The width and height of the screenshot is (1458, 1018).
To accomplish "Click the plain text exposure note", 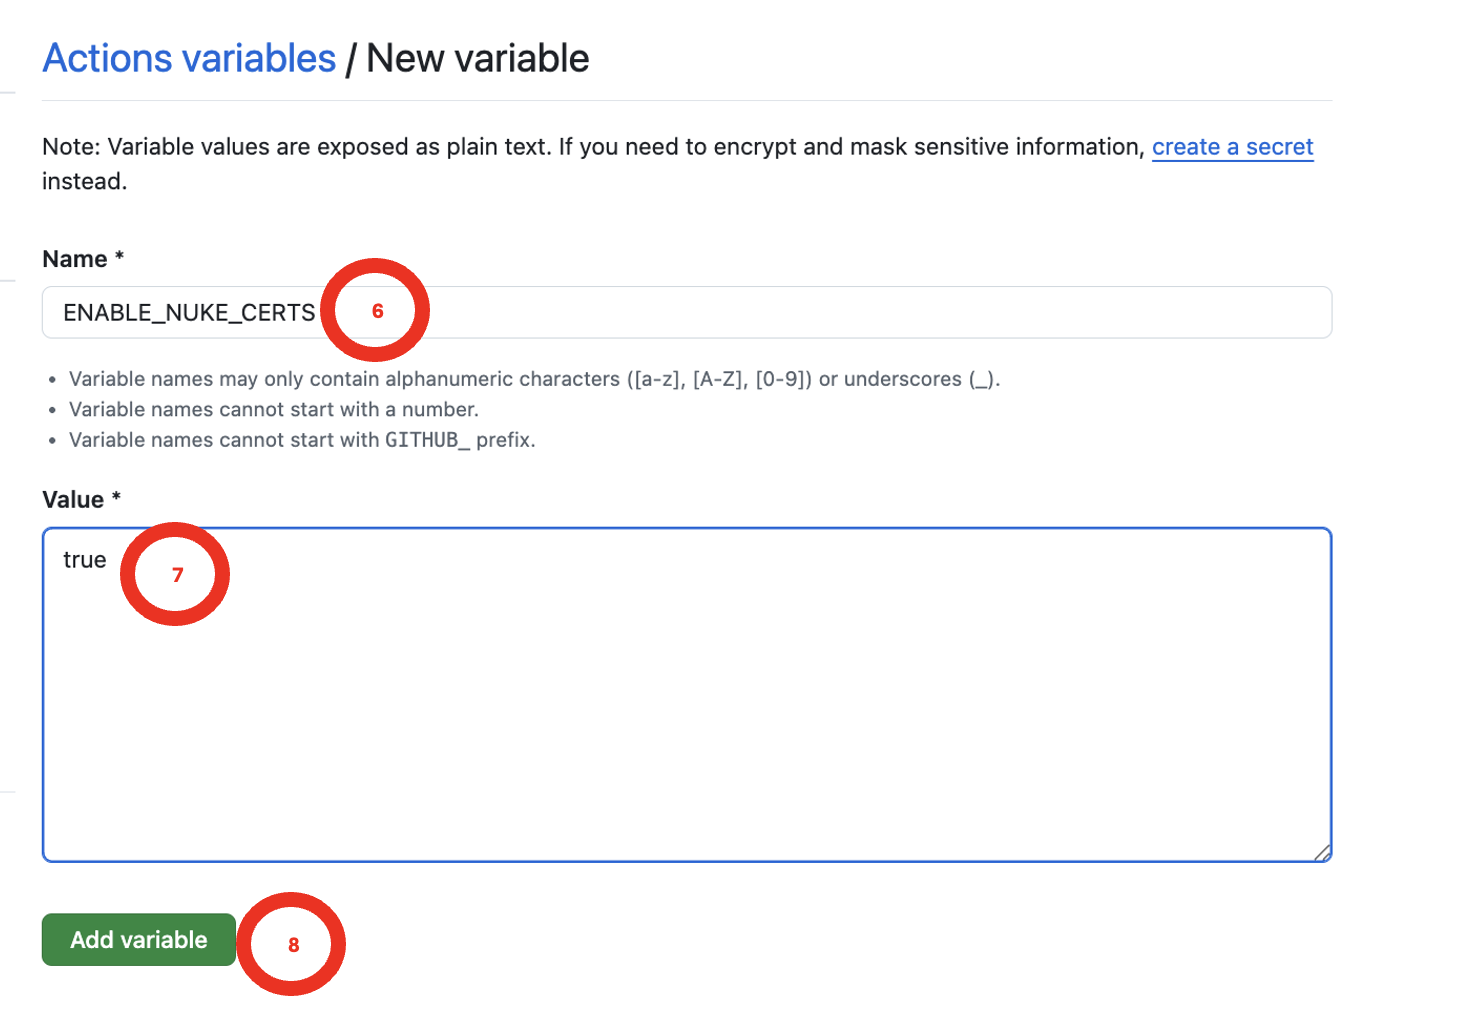I will pos(590,147).
